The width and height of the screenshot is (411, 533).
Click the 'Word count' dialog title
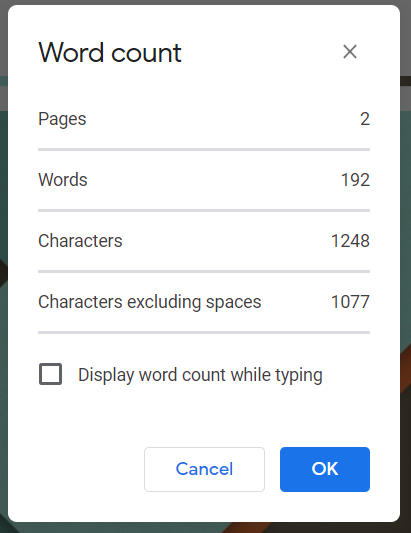(x=110, y=53)
